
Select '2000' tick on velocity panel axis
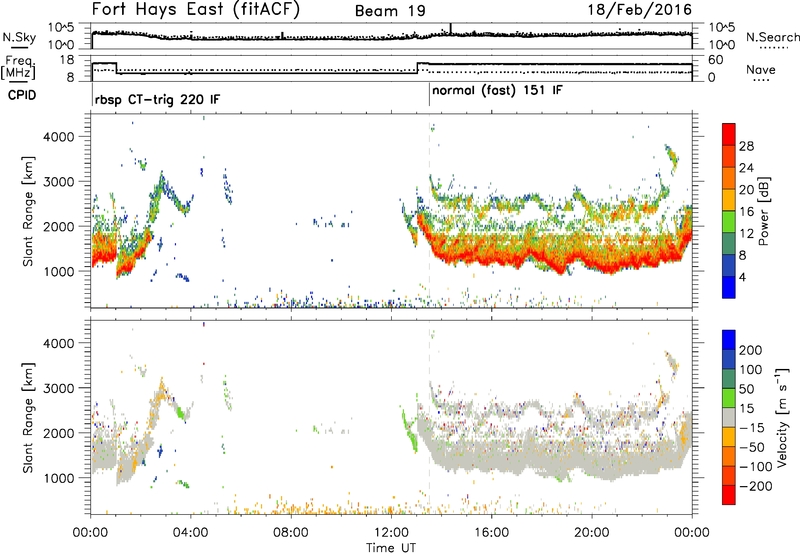[58, 433]
